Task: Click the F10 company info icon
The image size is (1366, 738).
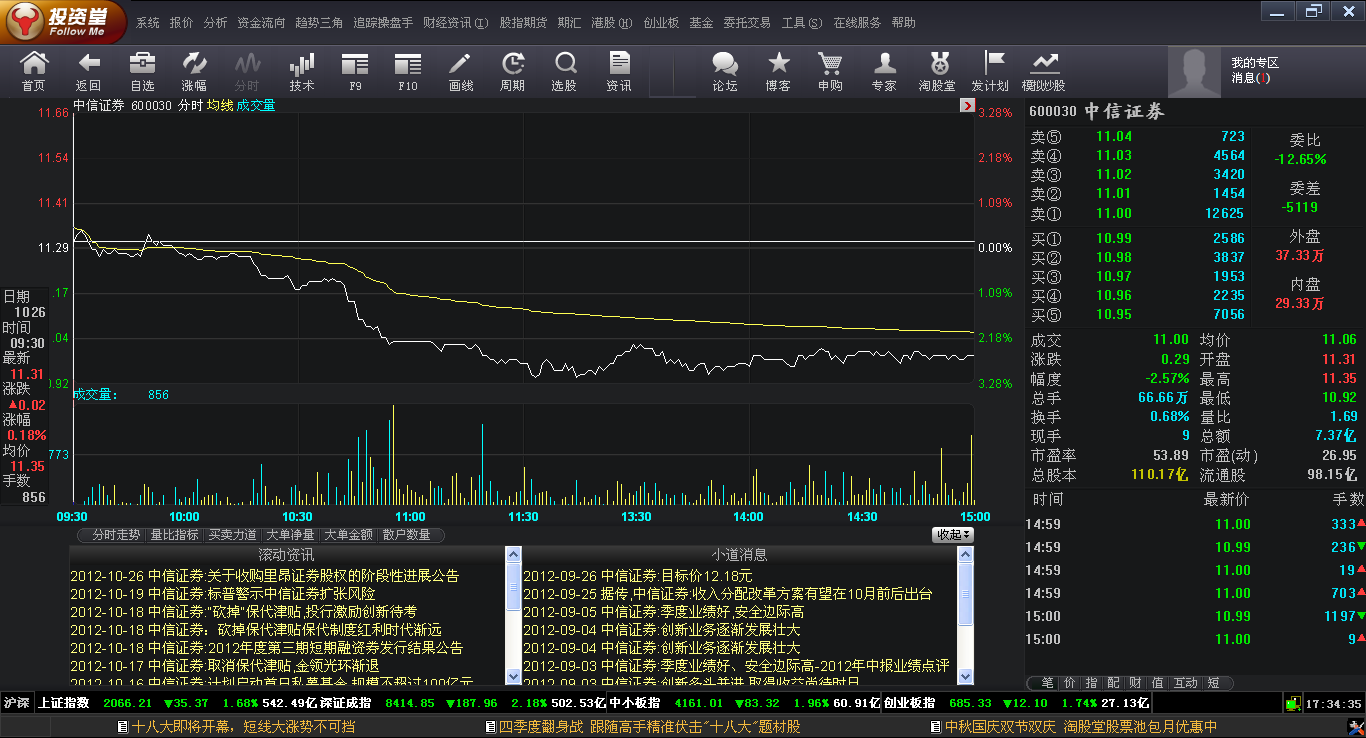Action: point(409,71)
